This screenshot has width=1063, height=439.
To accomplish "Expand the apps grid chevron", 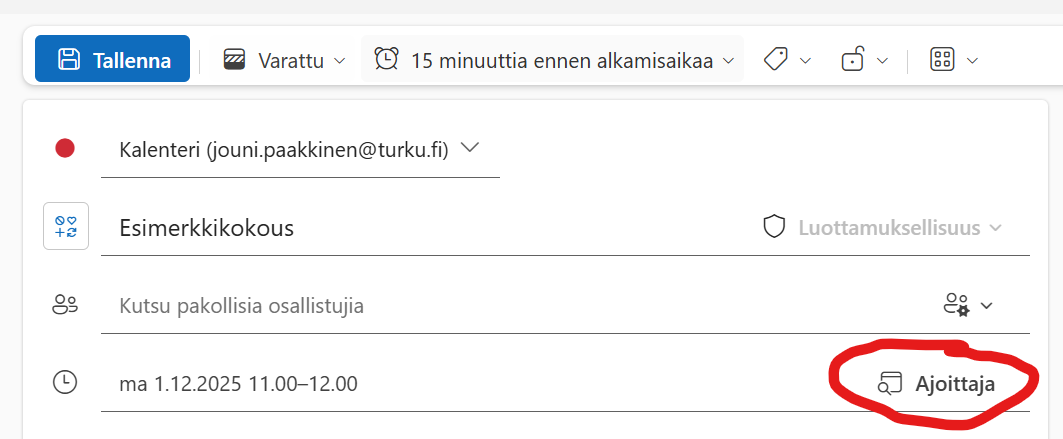I will 971,60.
